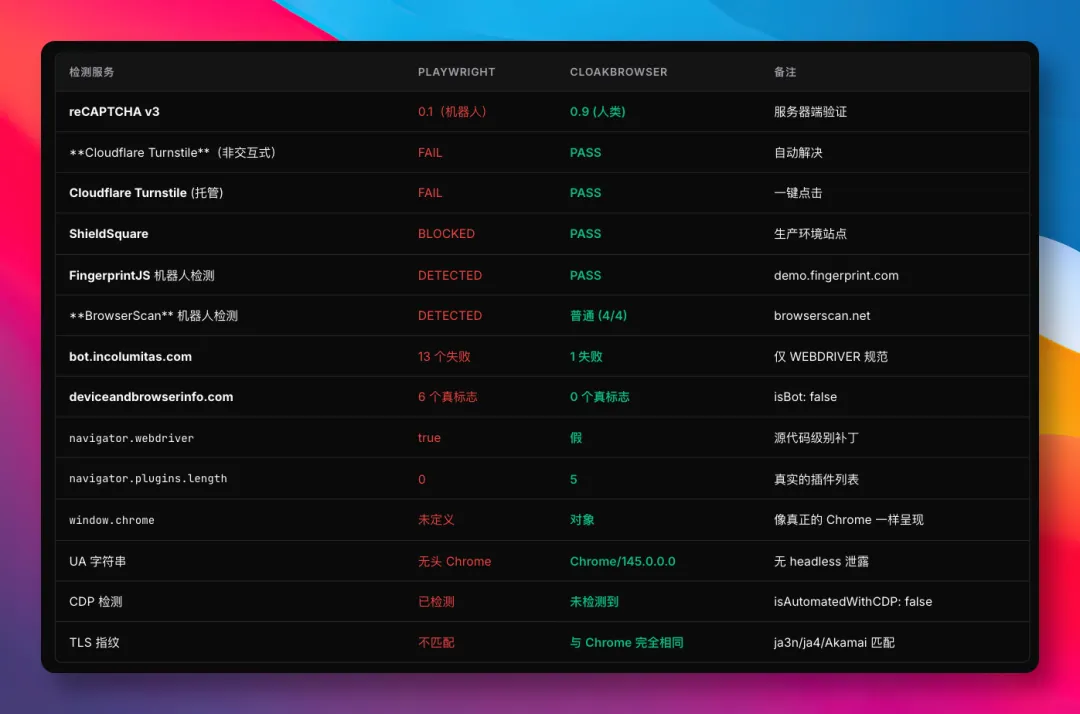Click the 0 个真标志 cell
Screen dimensions: 1080x714
[x=599, y=397]
